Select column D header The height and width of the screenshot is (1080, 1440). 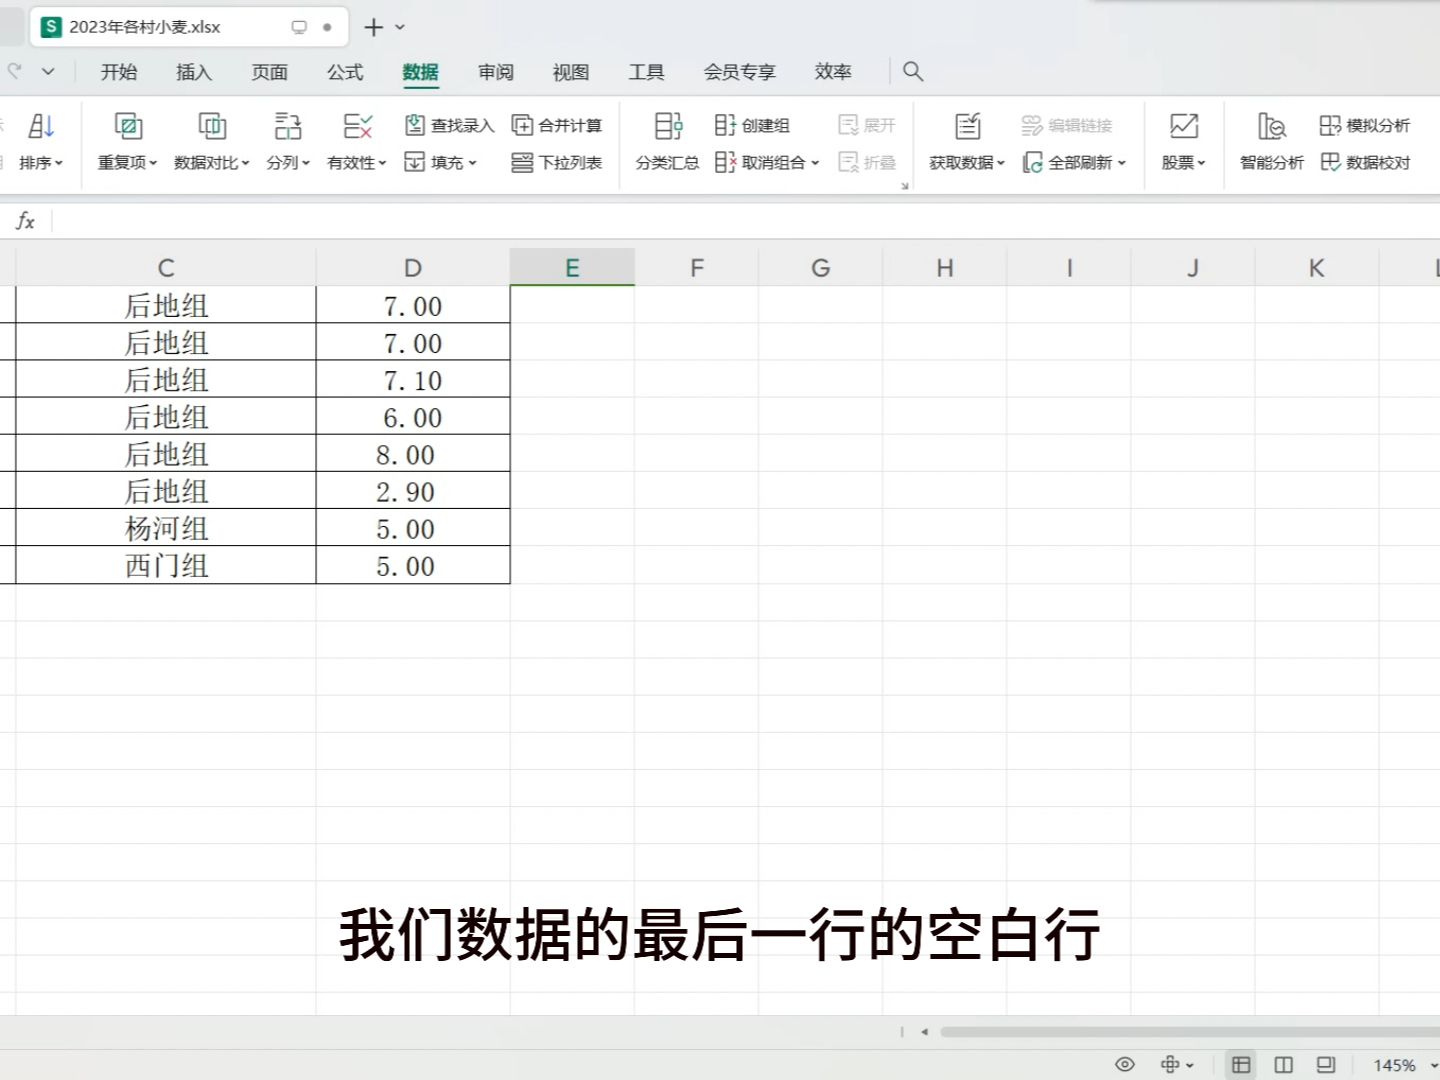[413, 267]
